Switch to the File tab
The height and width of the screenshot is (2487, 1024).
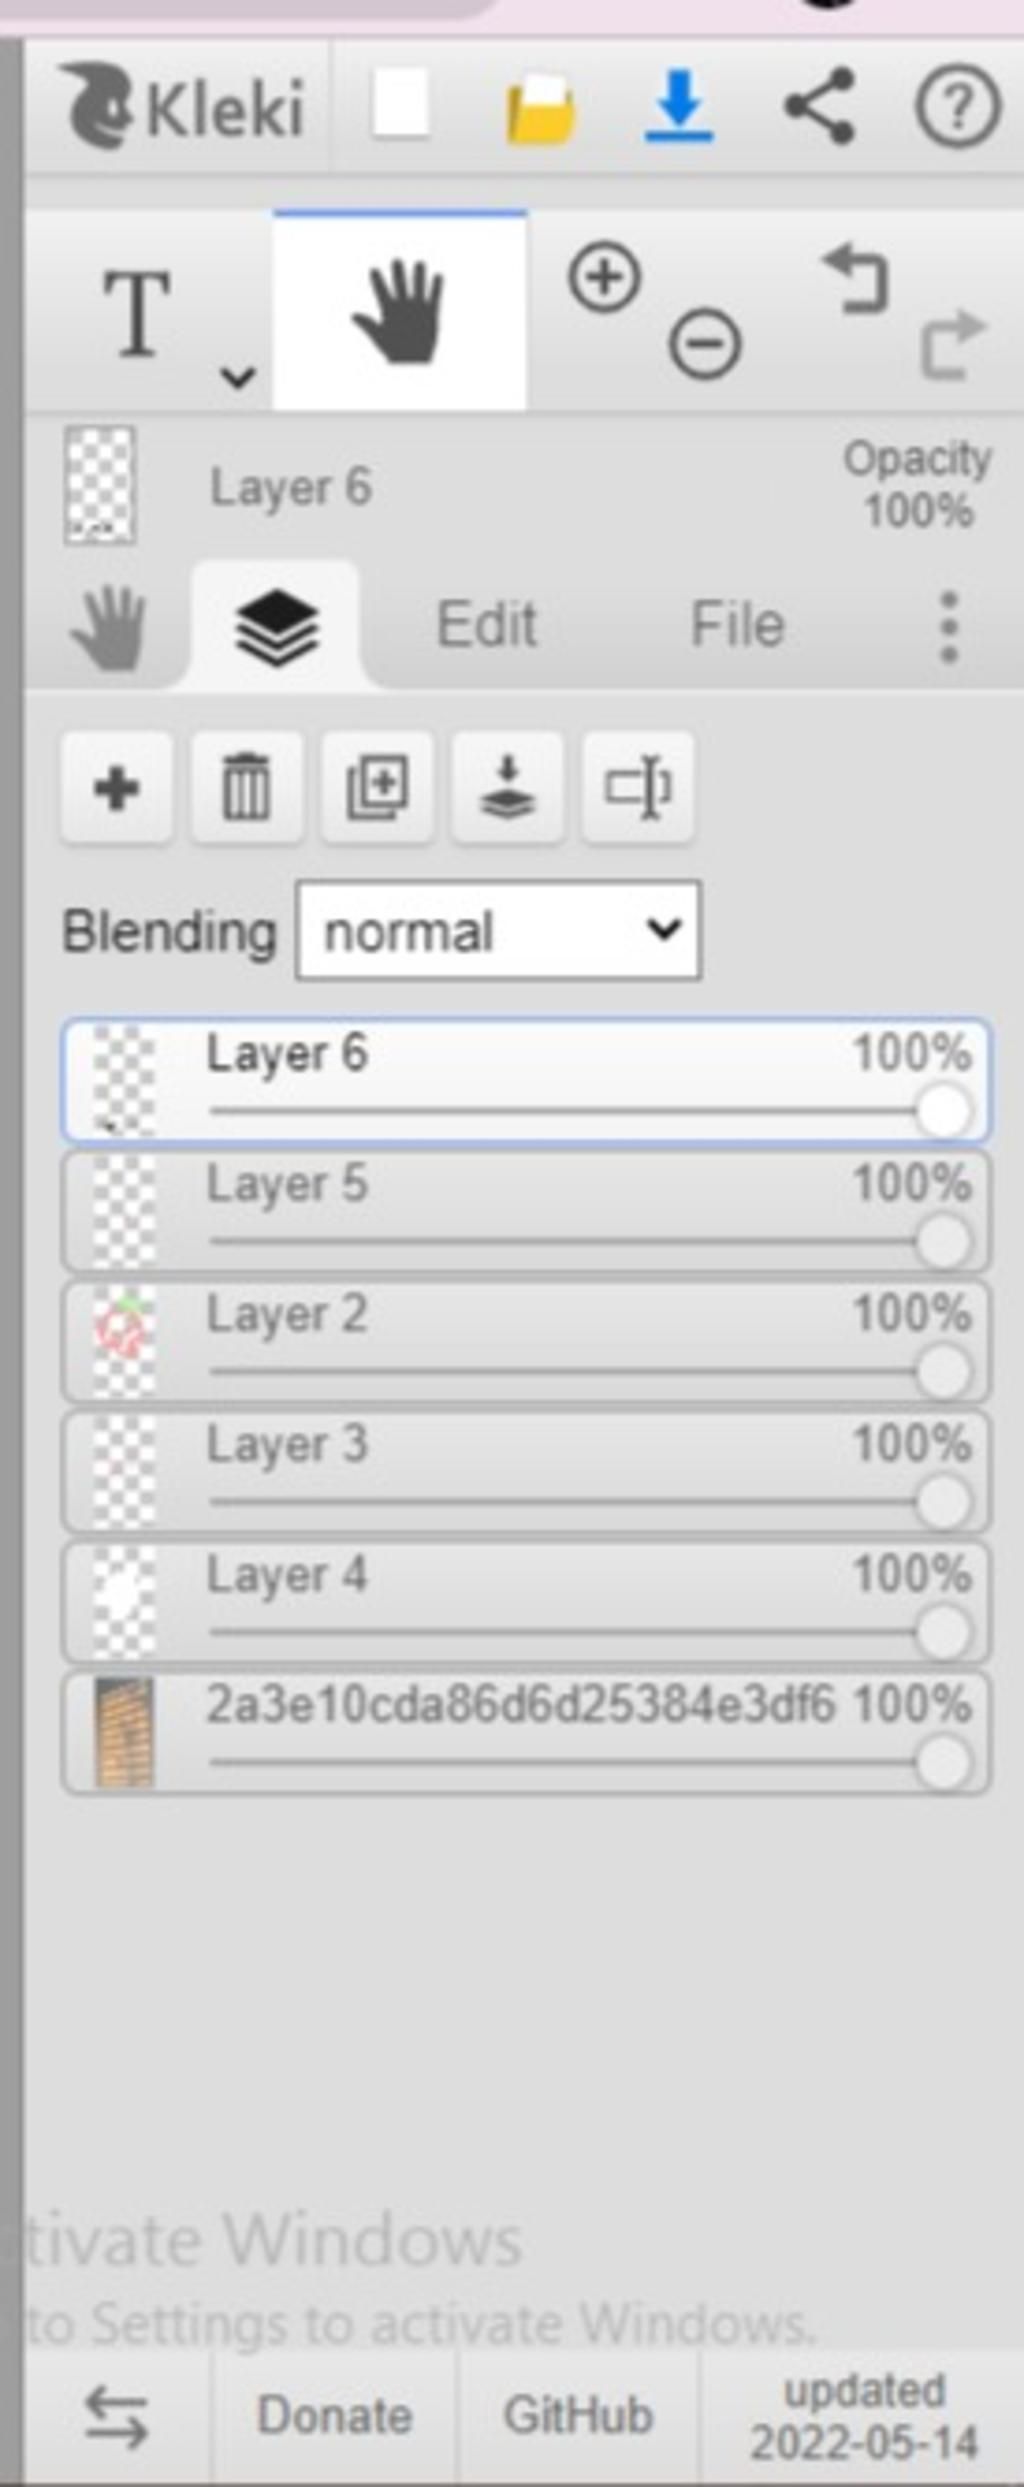(x=738, y=625)
